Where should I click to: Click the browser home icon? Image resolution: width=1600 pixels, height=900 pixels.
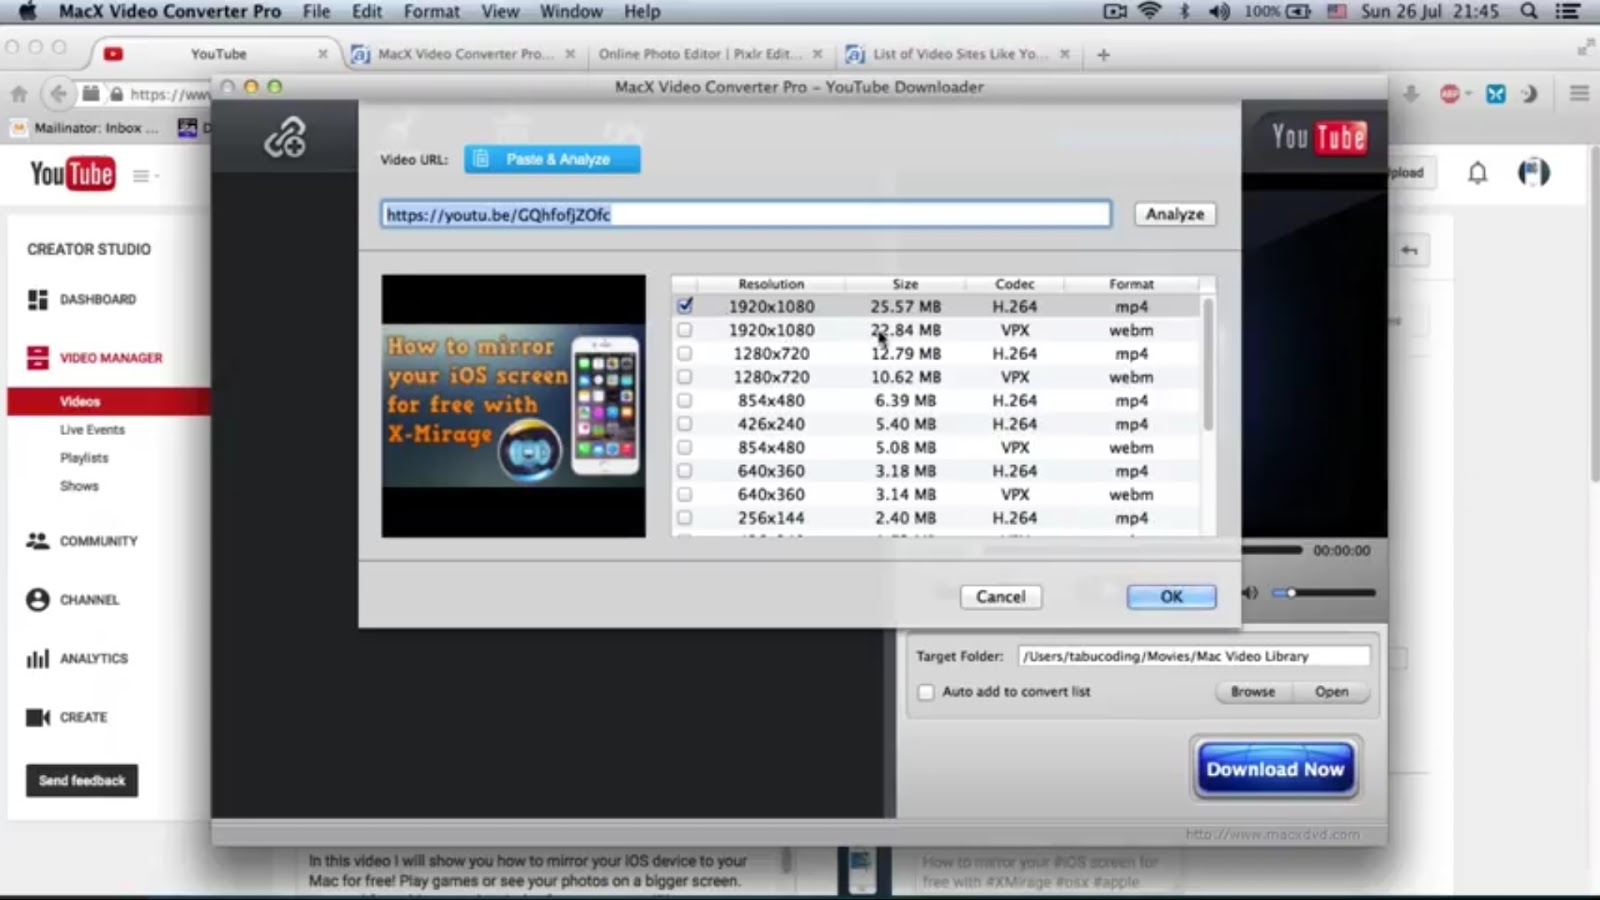pos(19,94)
